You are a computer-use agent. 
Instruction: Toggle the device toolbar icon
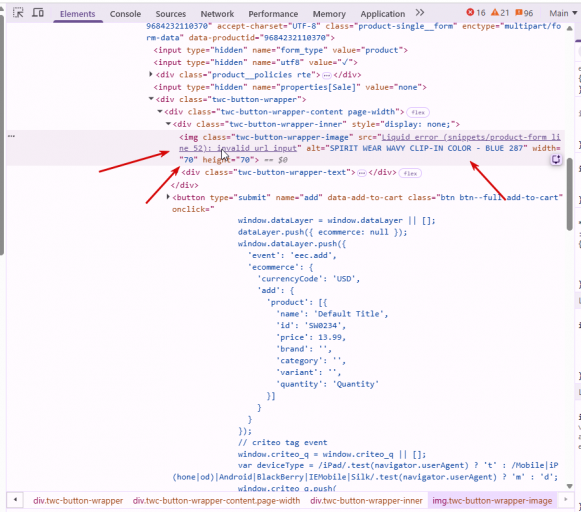(x=37, y=13)
